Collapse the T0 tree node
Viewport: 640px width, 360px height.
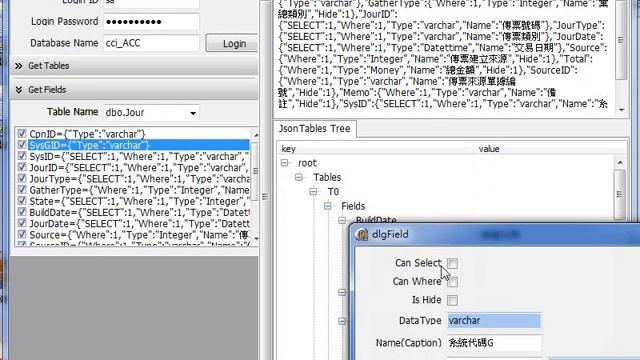[313, 191]
